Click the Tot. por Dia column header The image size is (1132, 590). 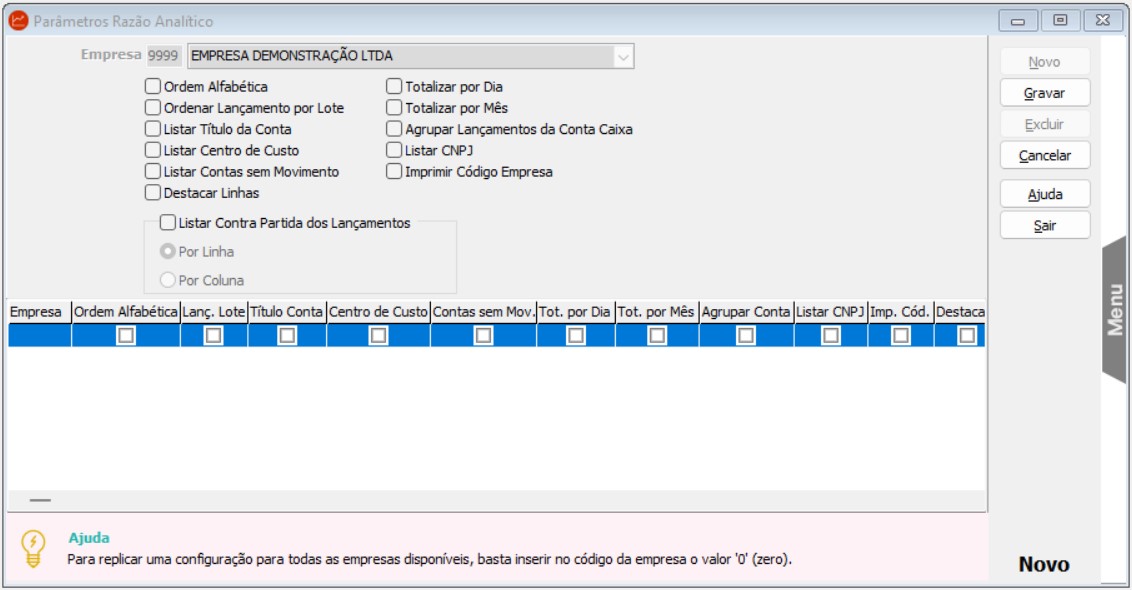[x=575, y=312]
